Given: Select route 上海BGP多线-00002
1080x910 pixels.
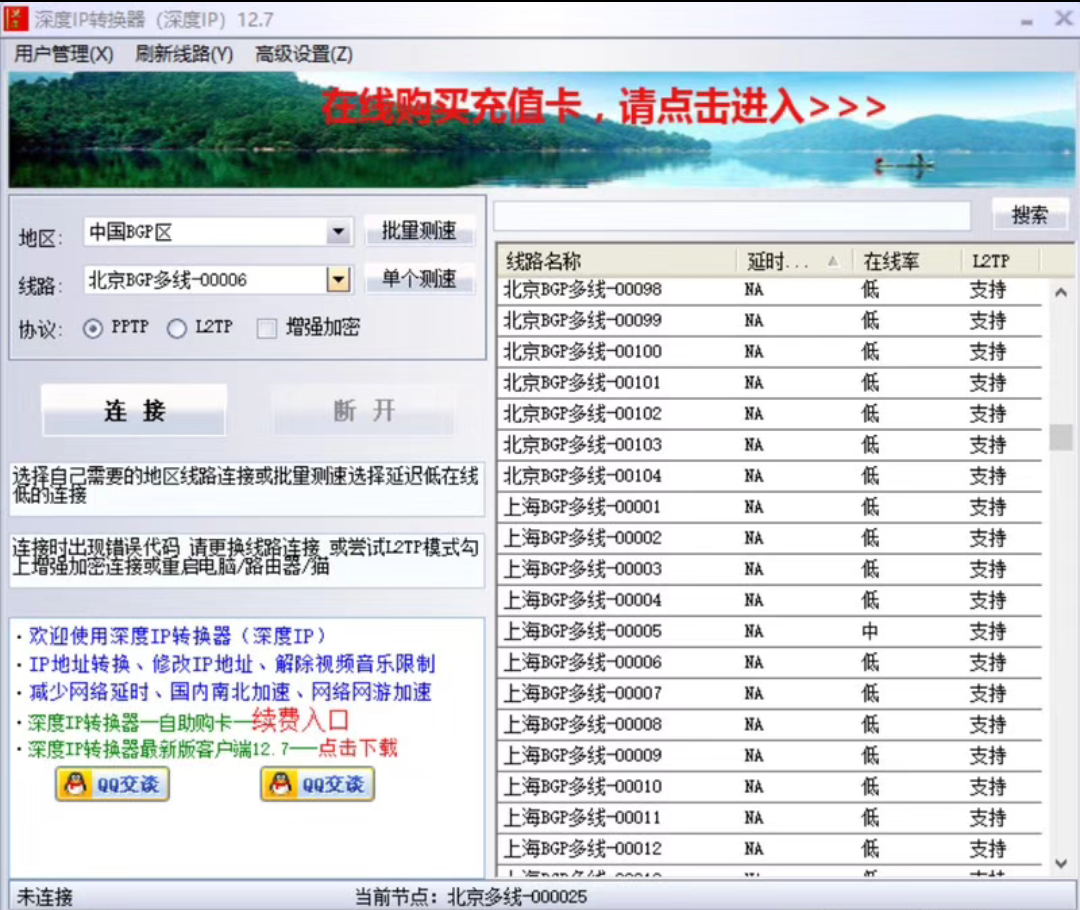Looking at the screenshot, I should (x=769, y=537).
